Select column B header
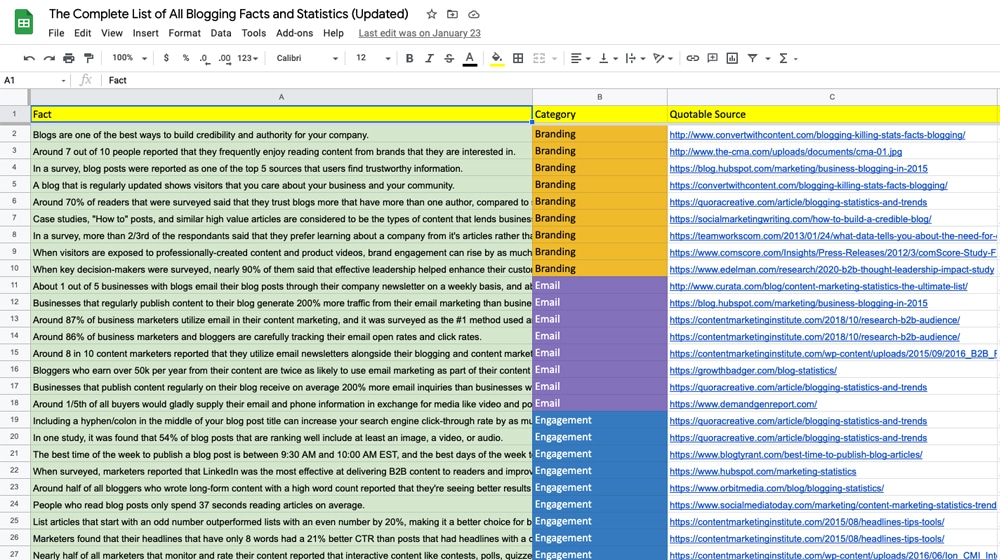The width and height of the screenshot is (1000, 560). [599, 97]
